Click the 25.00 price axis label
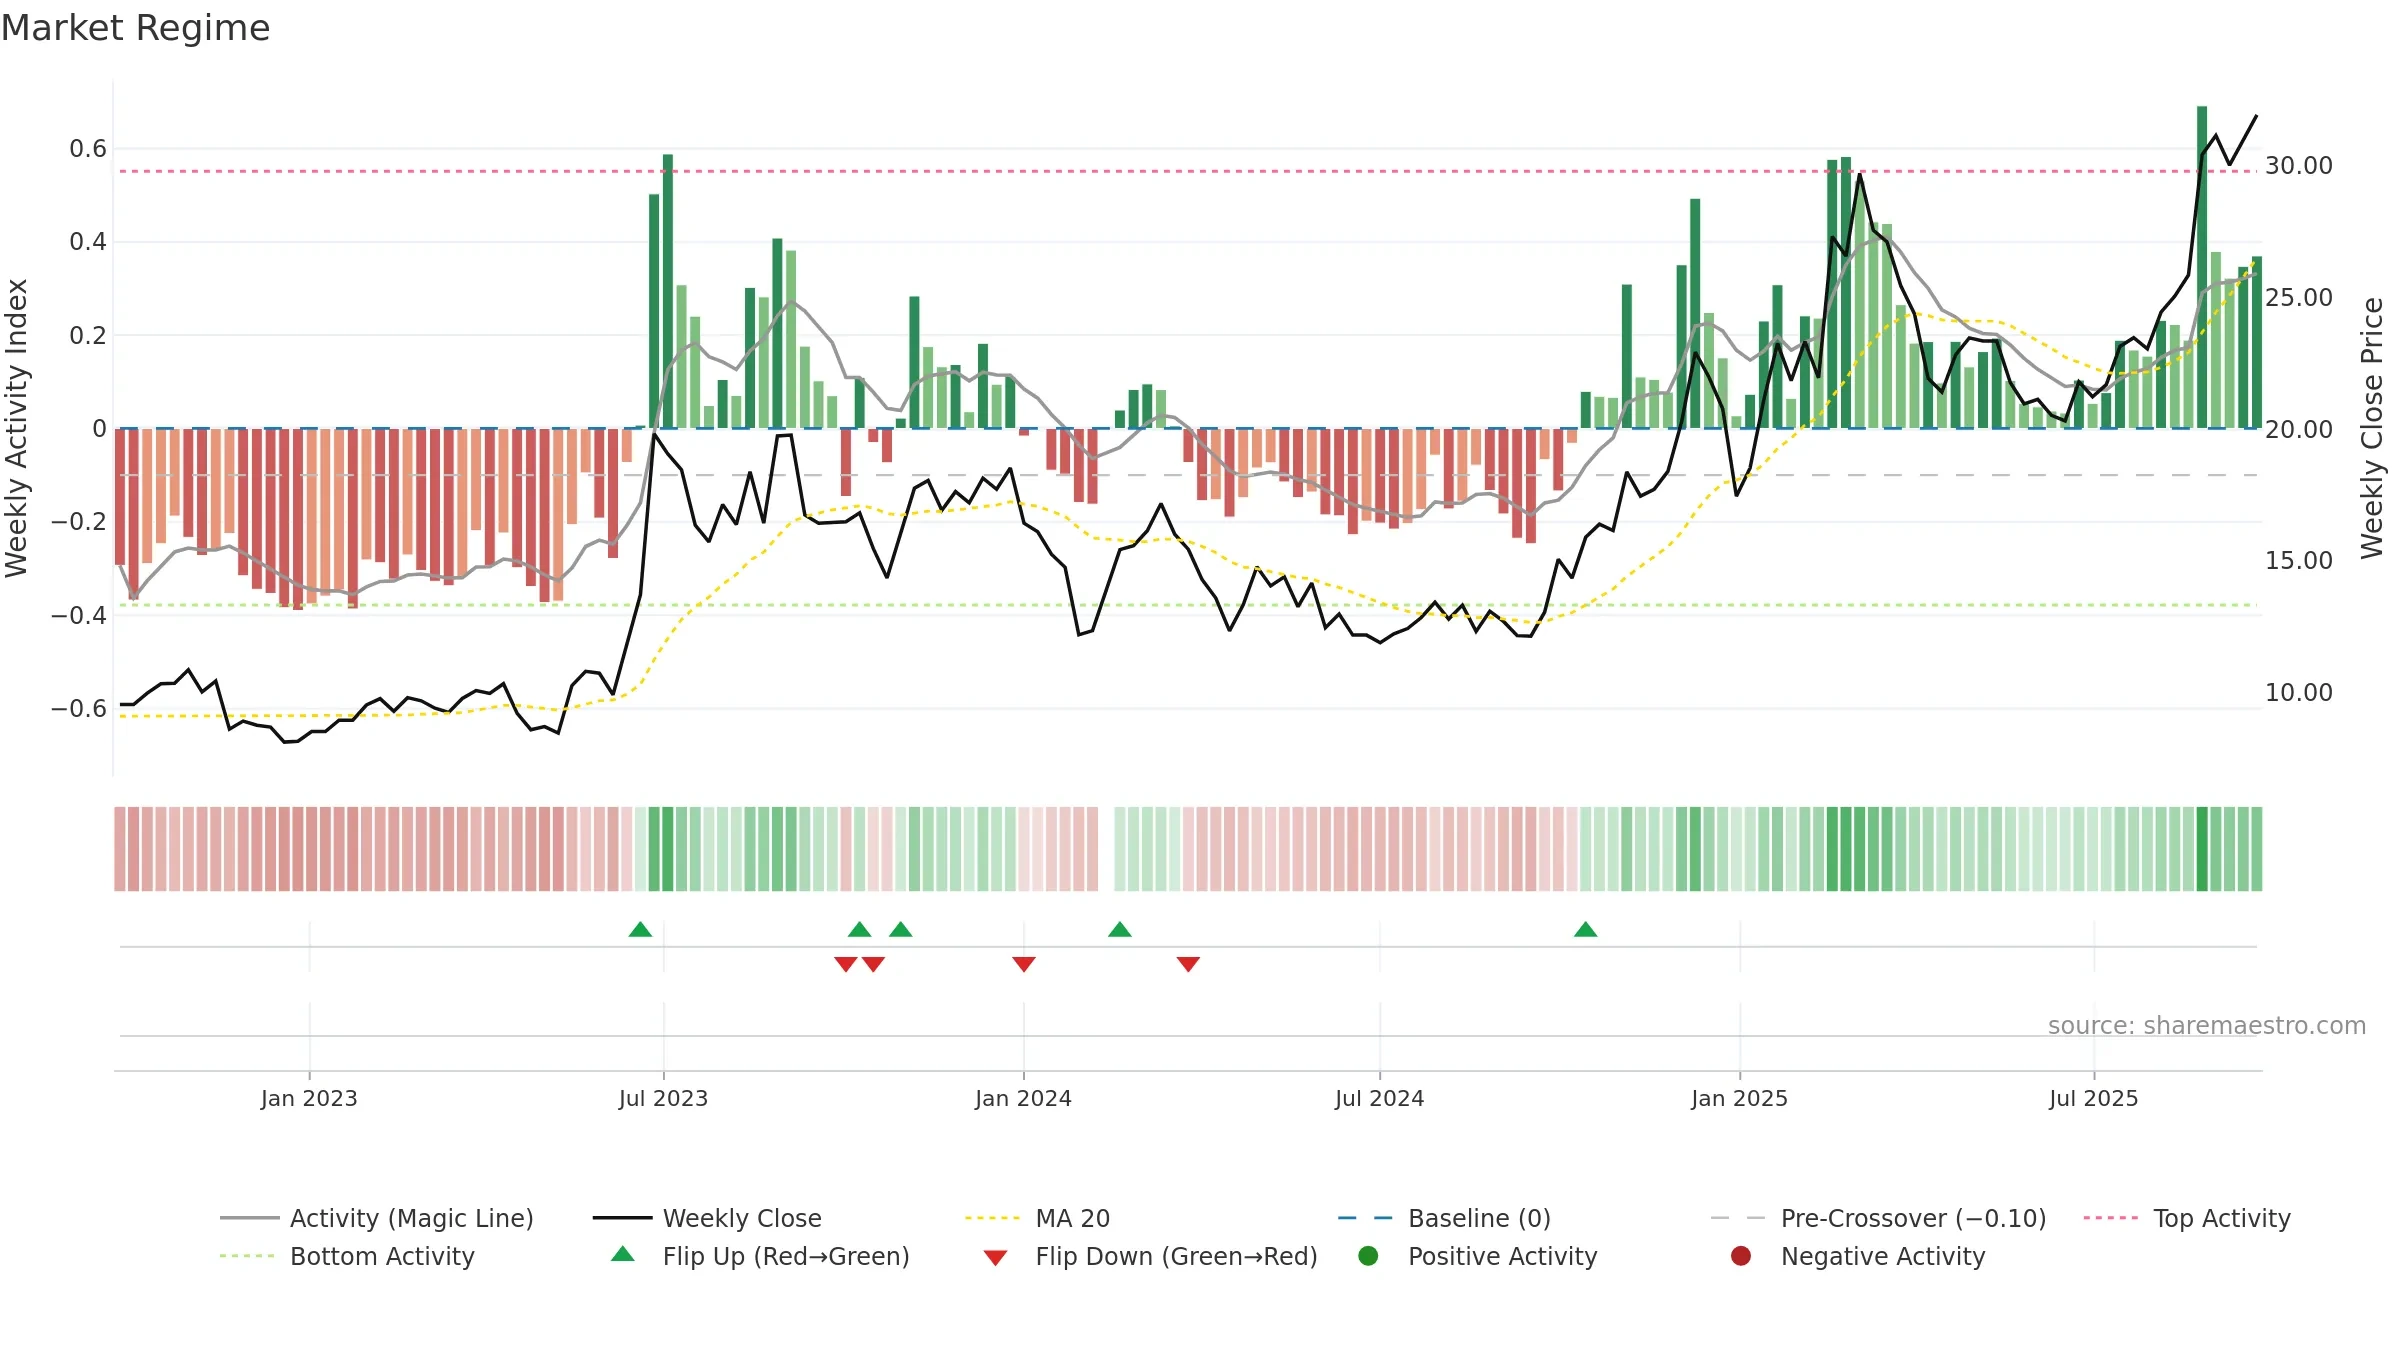 point(2299,298)
